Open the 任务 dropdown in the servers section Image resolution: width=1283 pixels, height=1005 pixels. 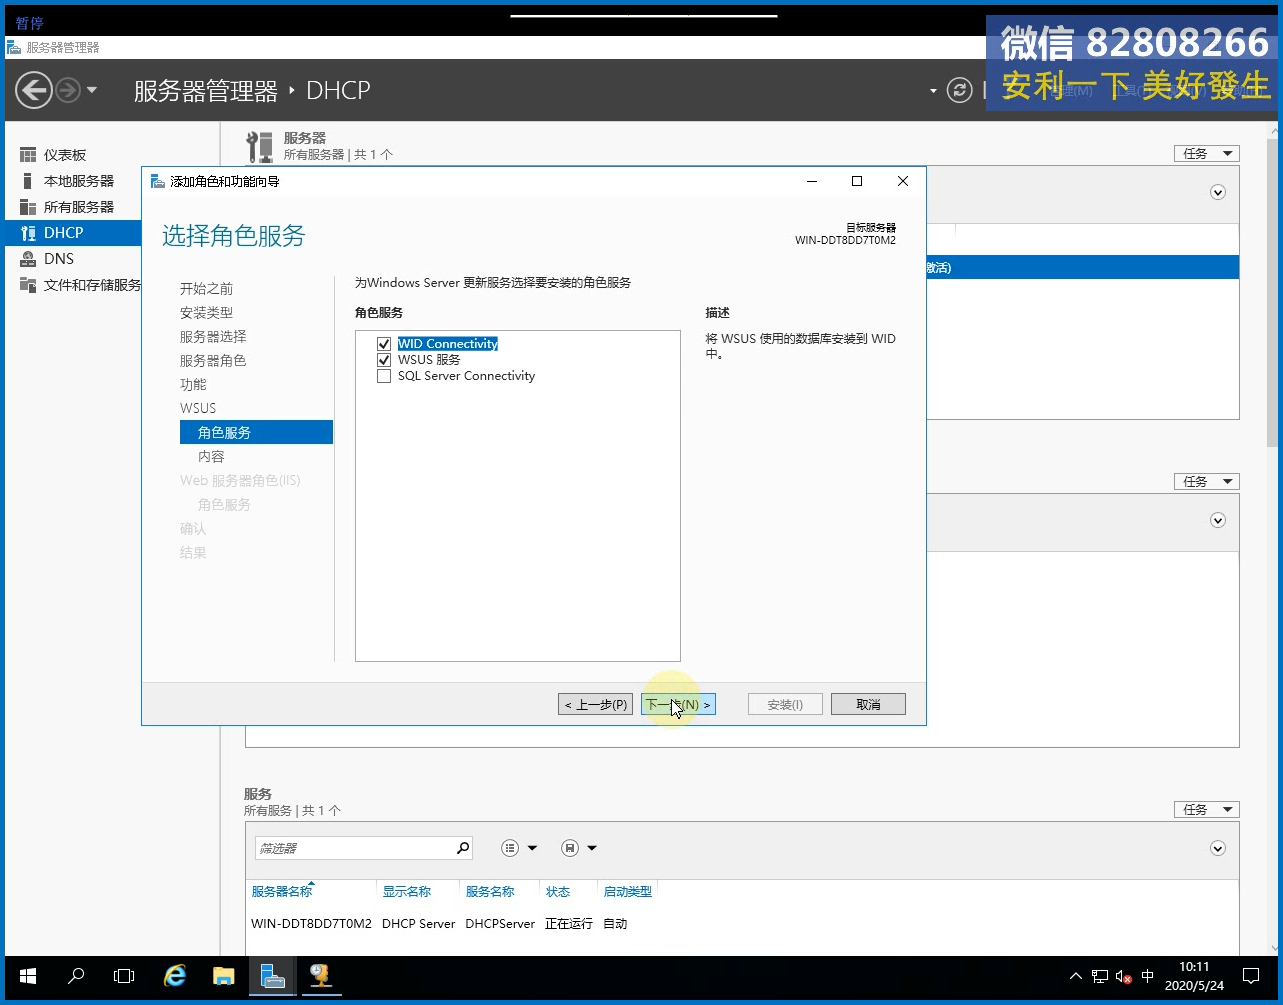pyautogui.click(x=1206, y=153)
